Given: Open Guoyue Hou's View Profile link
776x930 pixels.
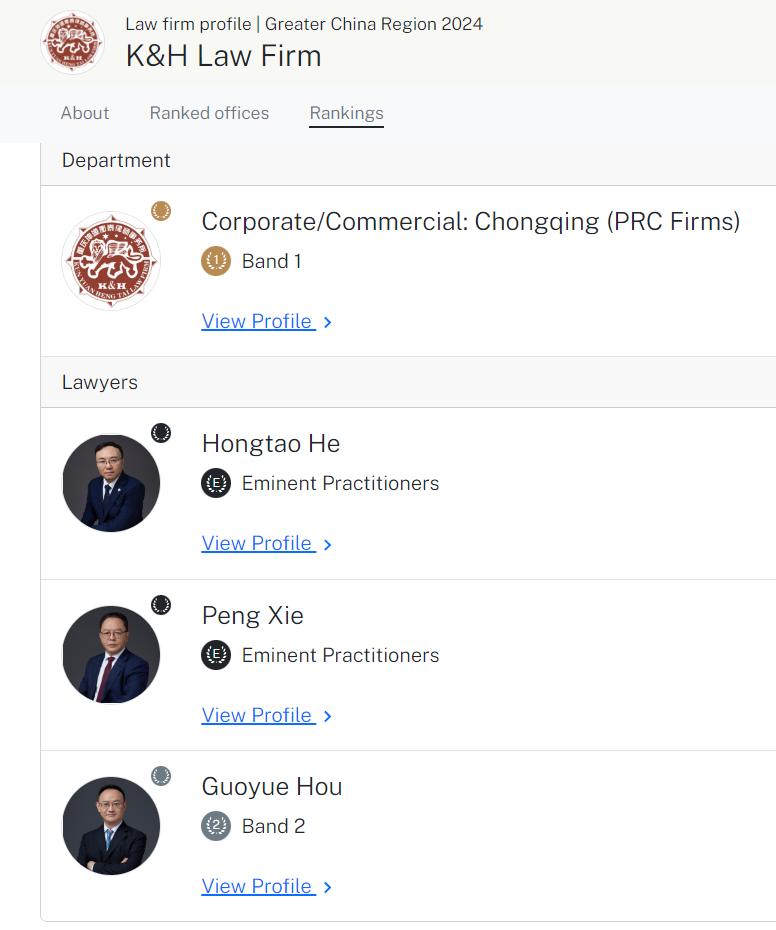Looking at the screenshot, I should coord(258,886).
